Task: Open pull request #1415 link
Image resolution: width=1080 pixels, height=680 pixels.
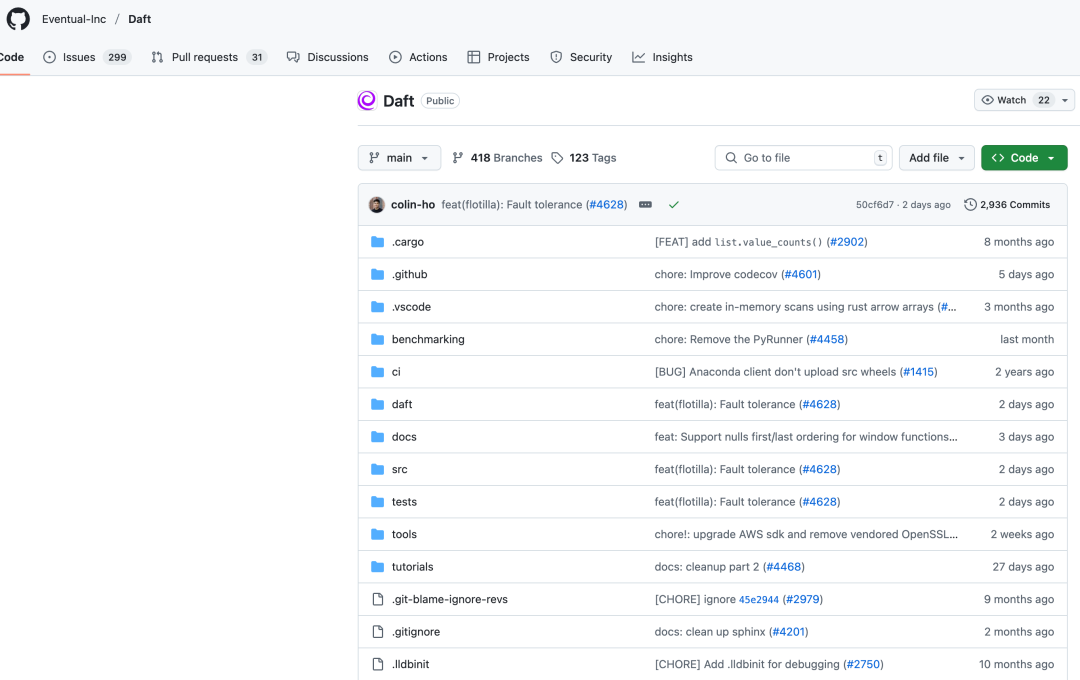Action: [x=919, y=371]
